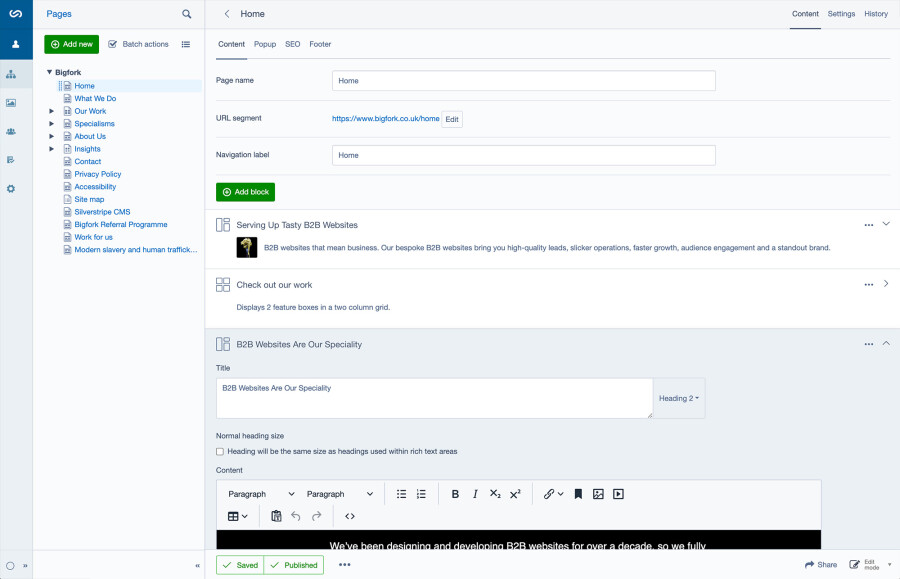Click the Page name input field
Image resolution: width=900 pixels, height=579 pixels.
[x=523, y=80]
